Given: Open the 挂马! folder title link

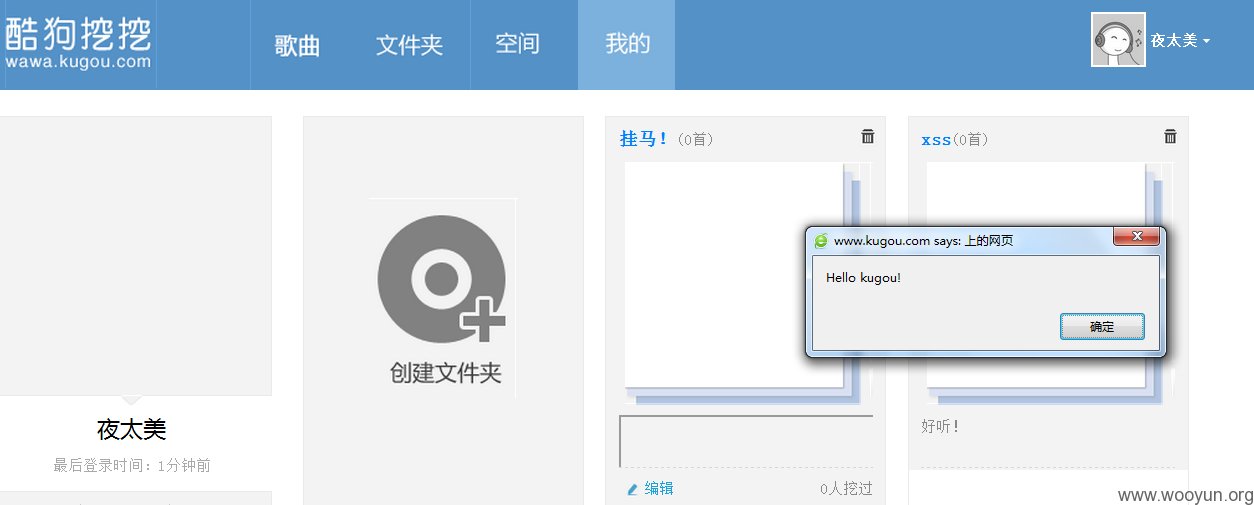Looking at the screenshot, I should (x=643, y=139).
